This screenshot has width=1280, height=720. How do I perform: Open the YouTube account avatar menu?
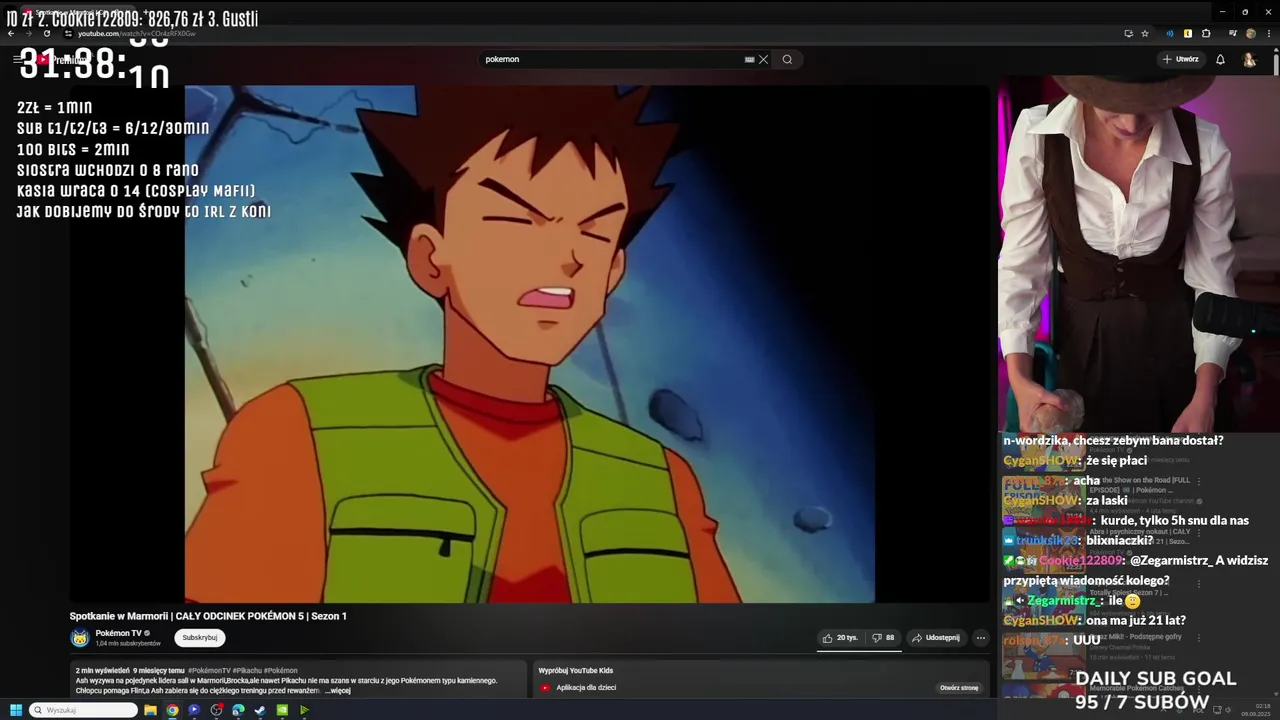[x=1249, y=59]
